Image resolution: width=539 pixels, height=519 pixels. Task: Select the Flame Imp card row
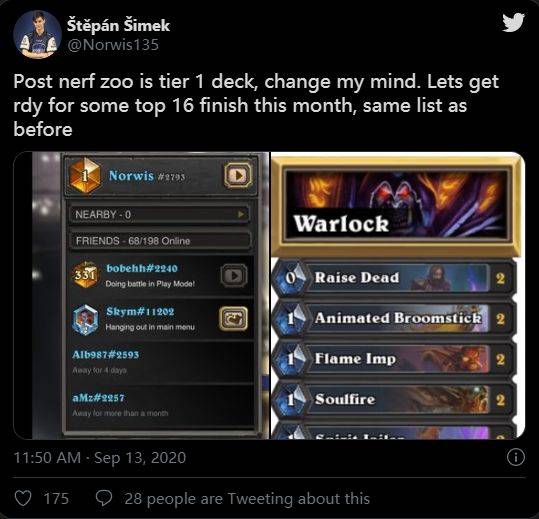coord(395,359)
